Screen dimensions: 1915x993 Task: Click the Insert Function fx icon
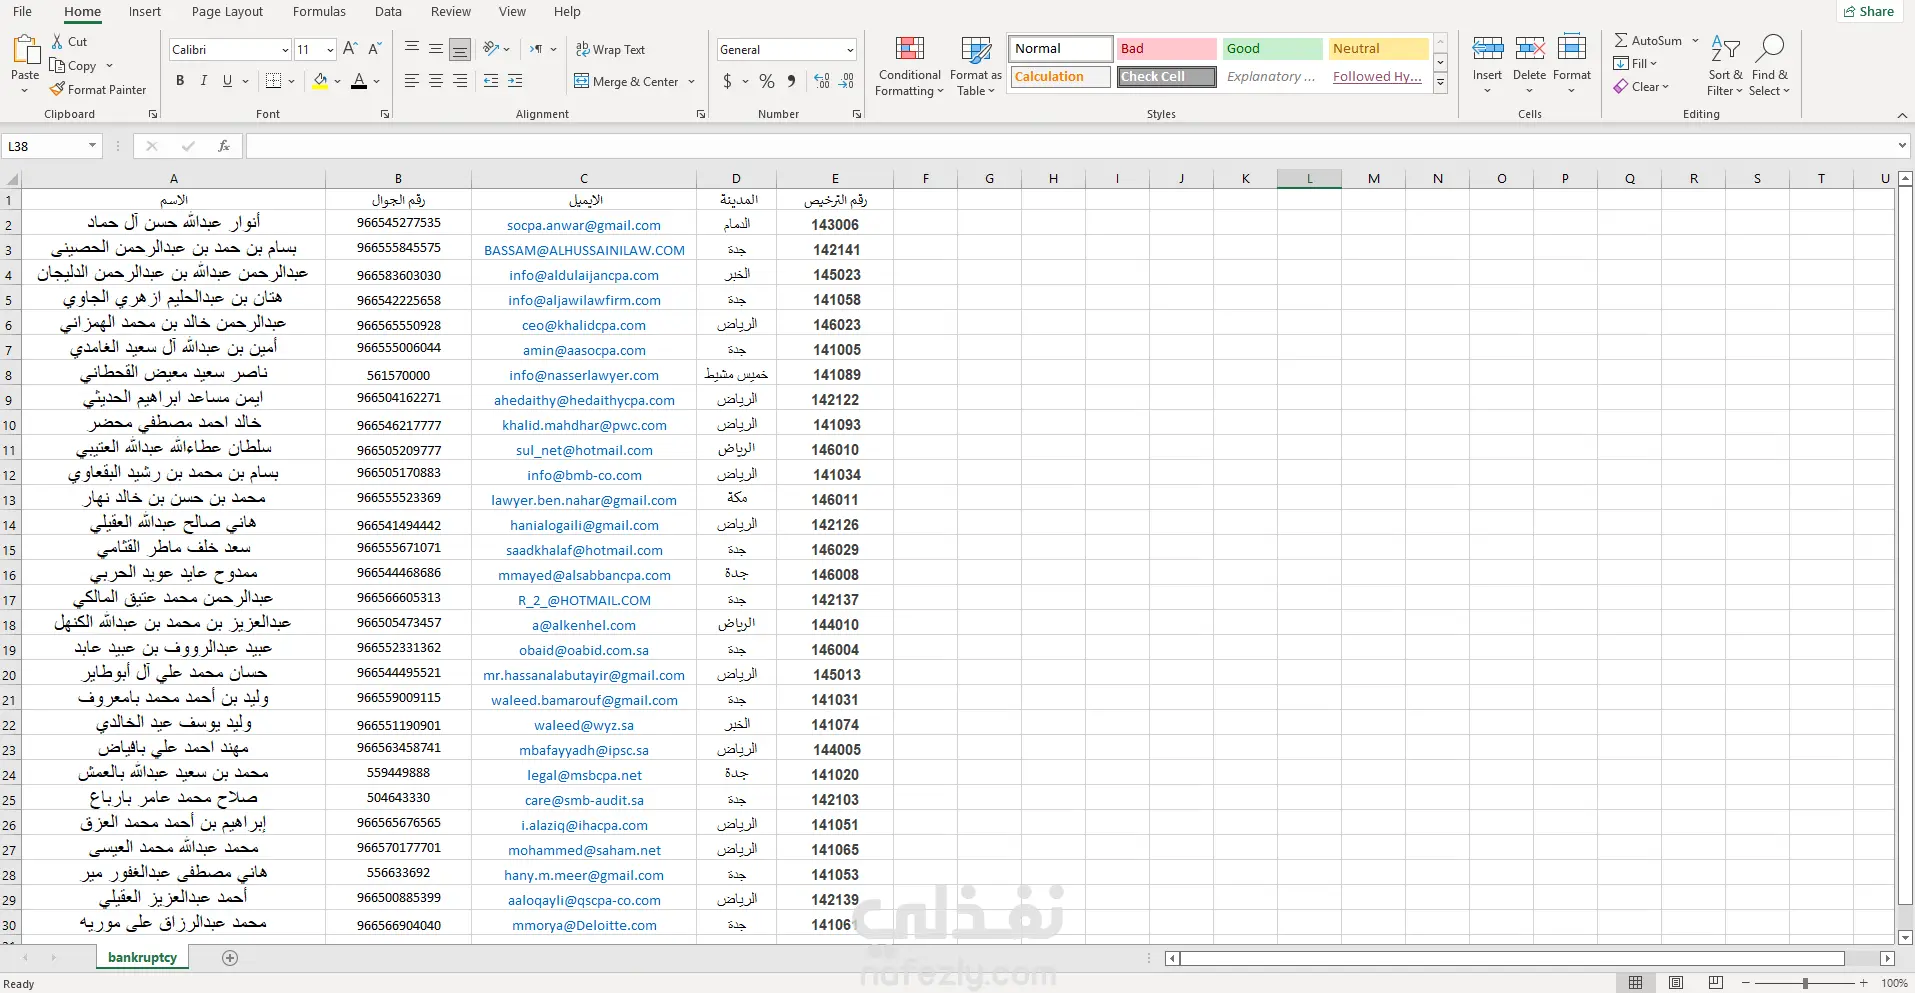(223, 146)
